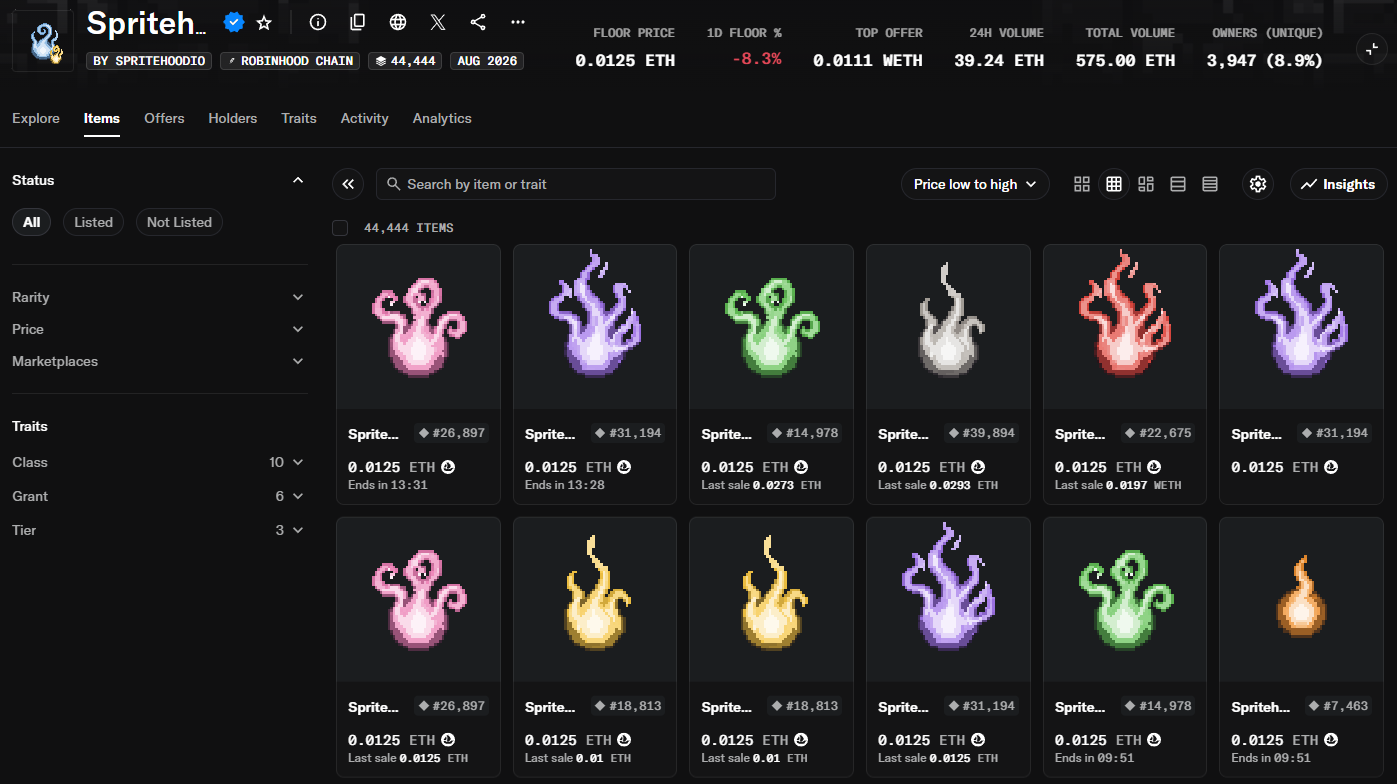Screen dimensions: 1397x784
Task: Switch to compact table list view
Action: tap(1210, 184)
